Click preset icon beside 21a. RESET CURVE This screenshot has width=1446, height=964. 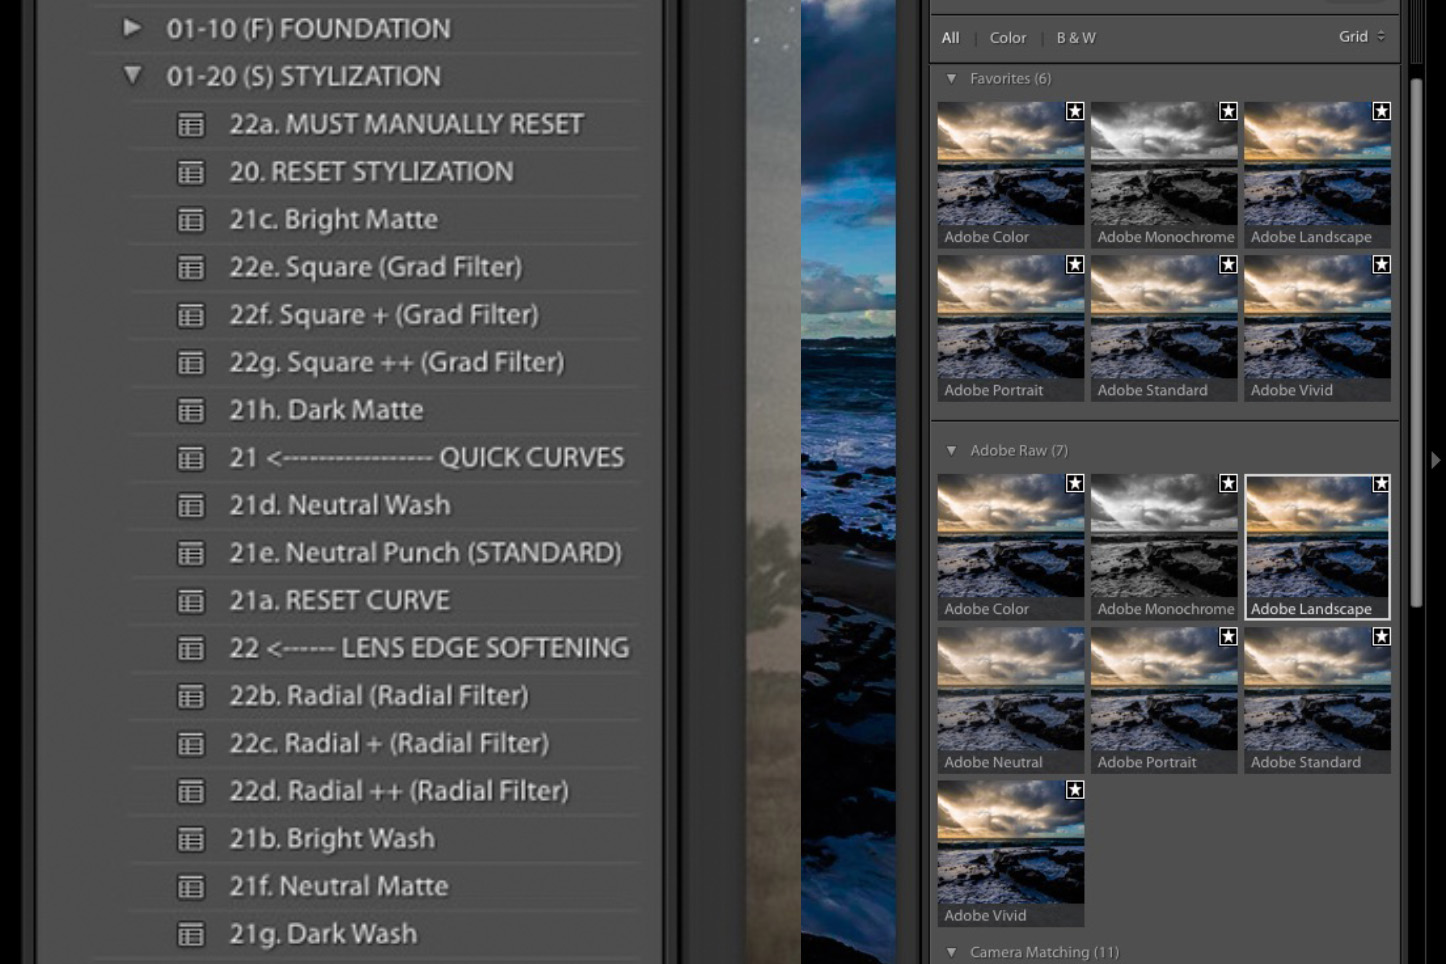pyautogui.click(x=190, y=601)
